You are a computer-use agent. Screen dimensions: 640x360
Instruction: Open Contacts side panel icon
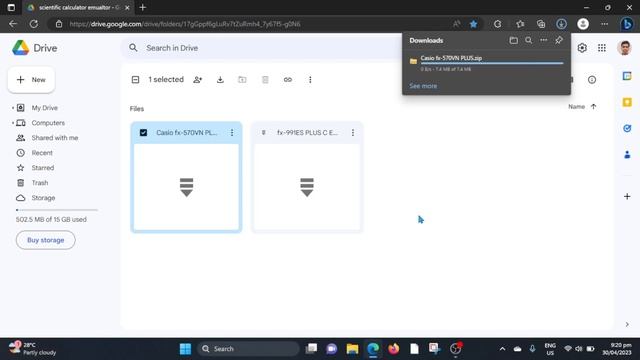[627, 155]
